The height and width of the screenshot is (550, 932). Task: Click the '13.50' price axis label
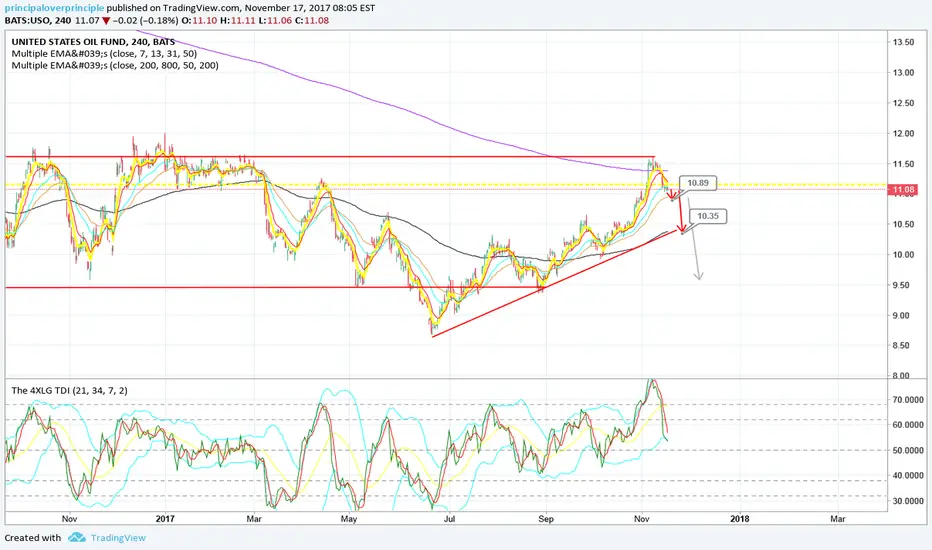coord(903,42)
